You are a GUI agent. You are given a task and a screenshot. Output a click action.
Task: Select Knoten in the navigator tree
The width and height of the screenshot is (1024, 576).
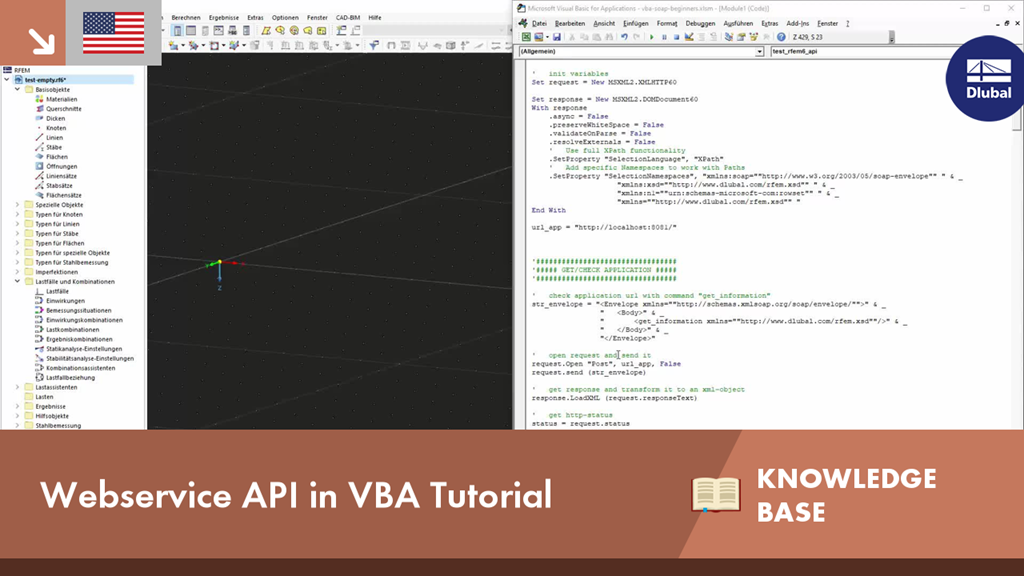[x=56, y=128]
